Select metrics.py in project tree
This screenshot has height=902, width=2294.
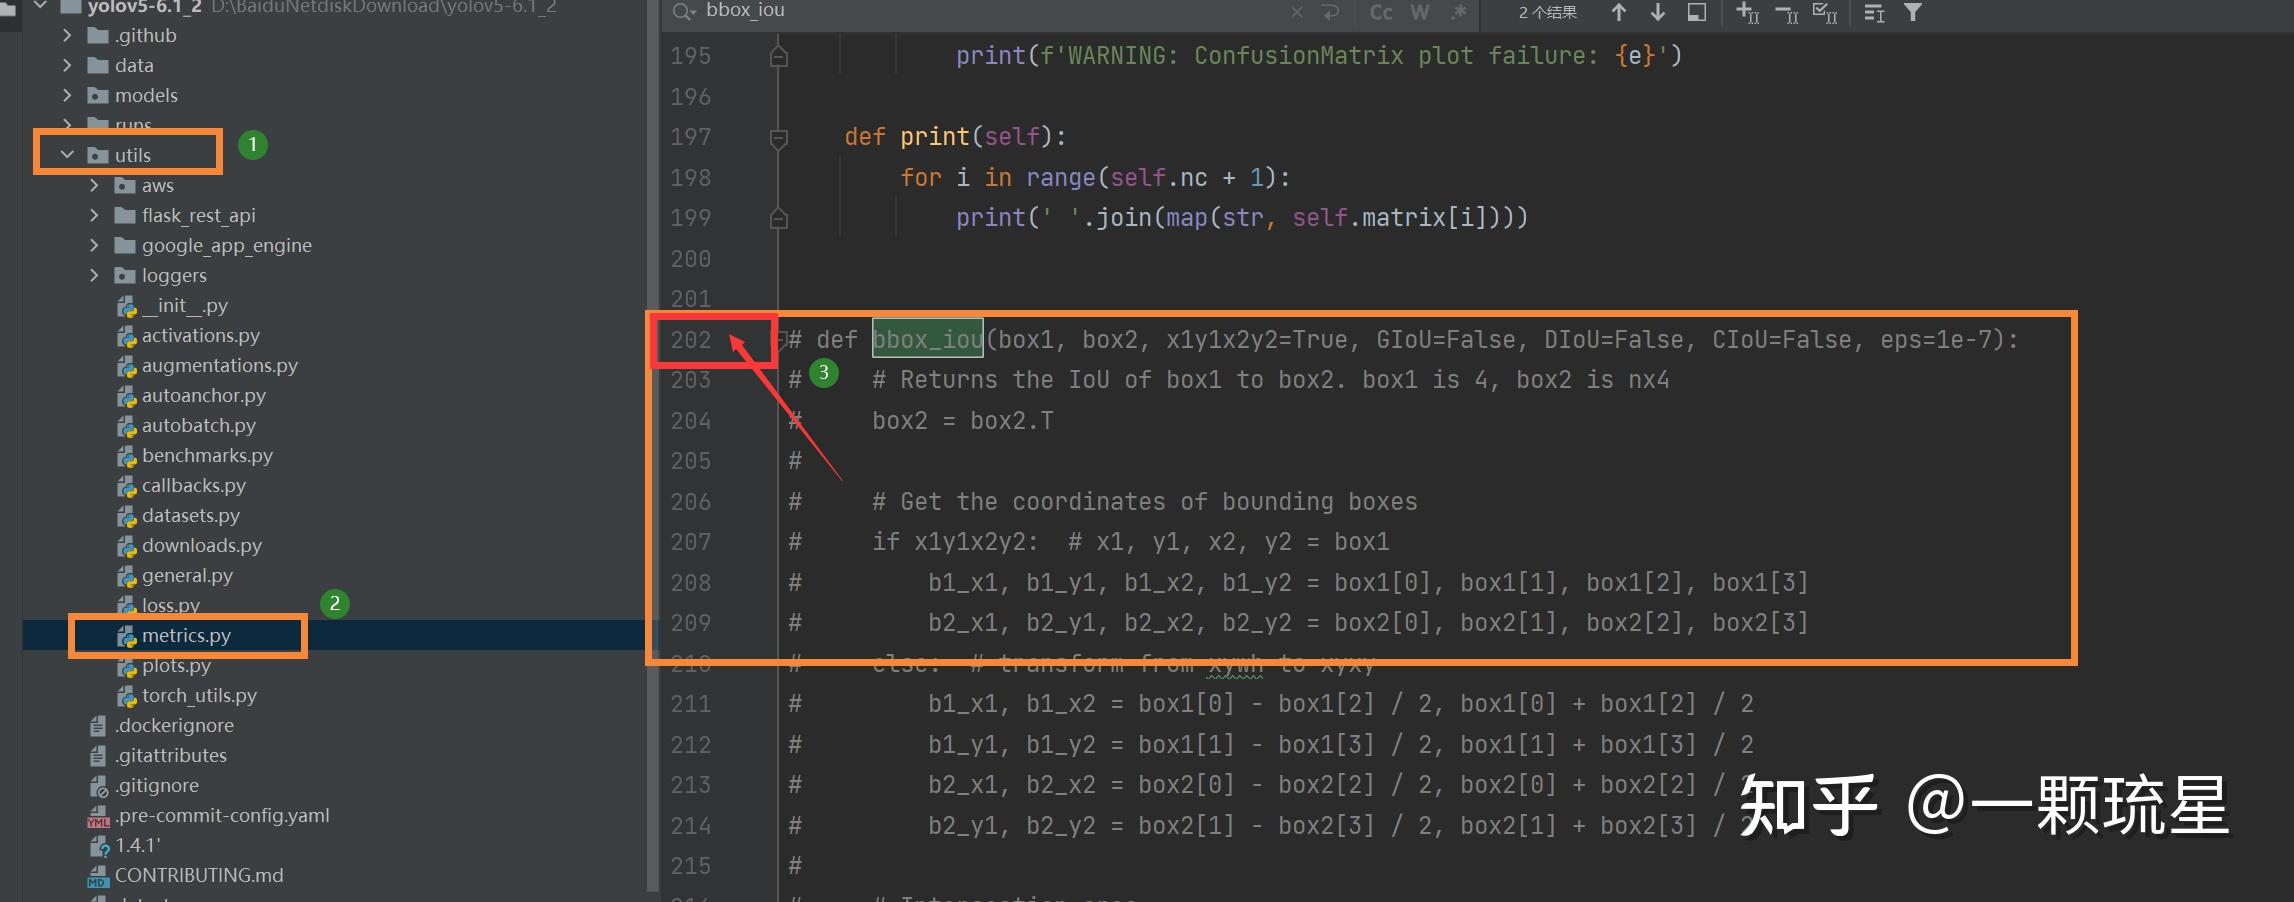(x=186, y=635)
